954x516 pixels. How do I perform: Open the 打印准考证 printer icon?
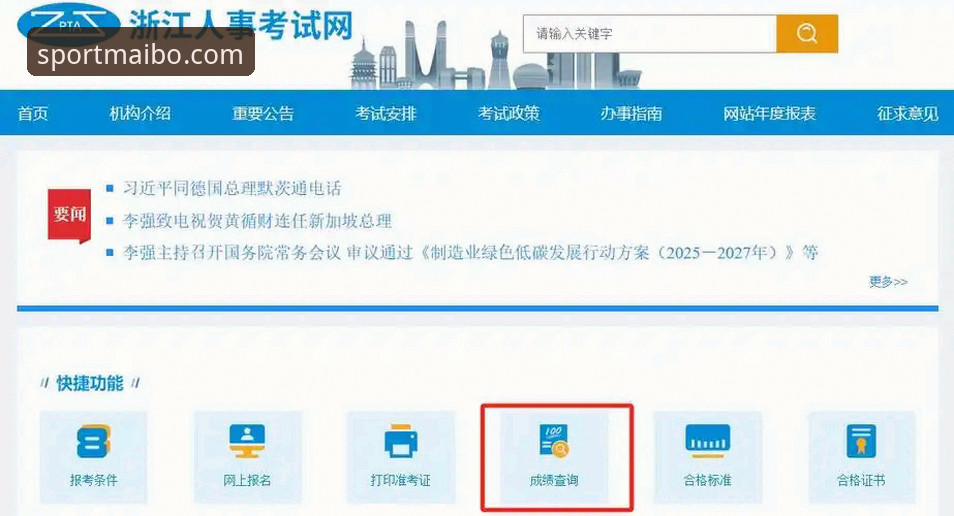(x=400, y=441)
